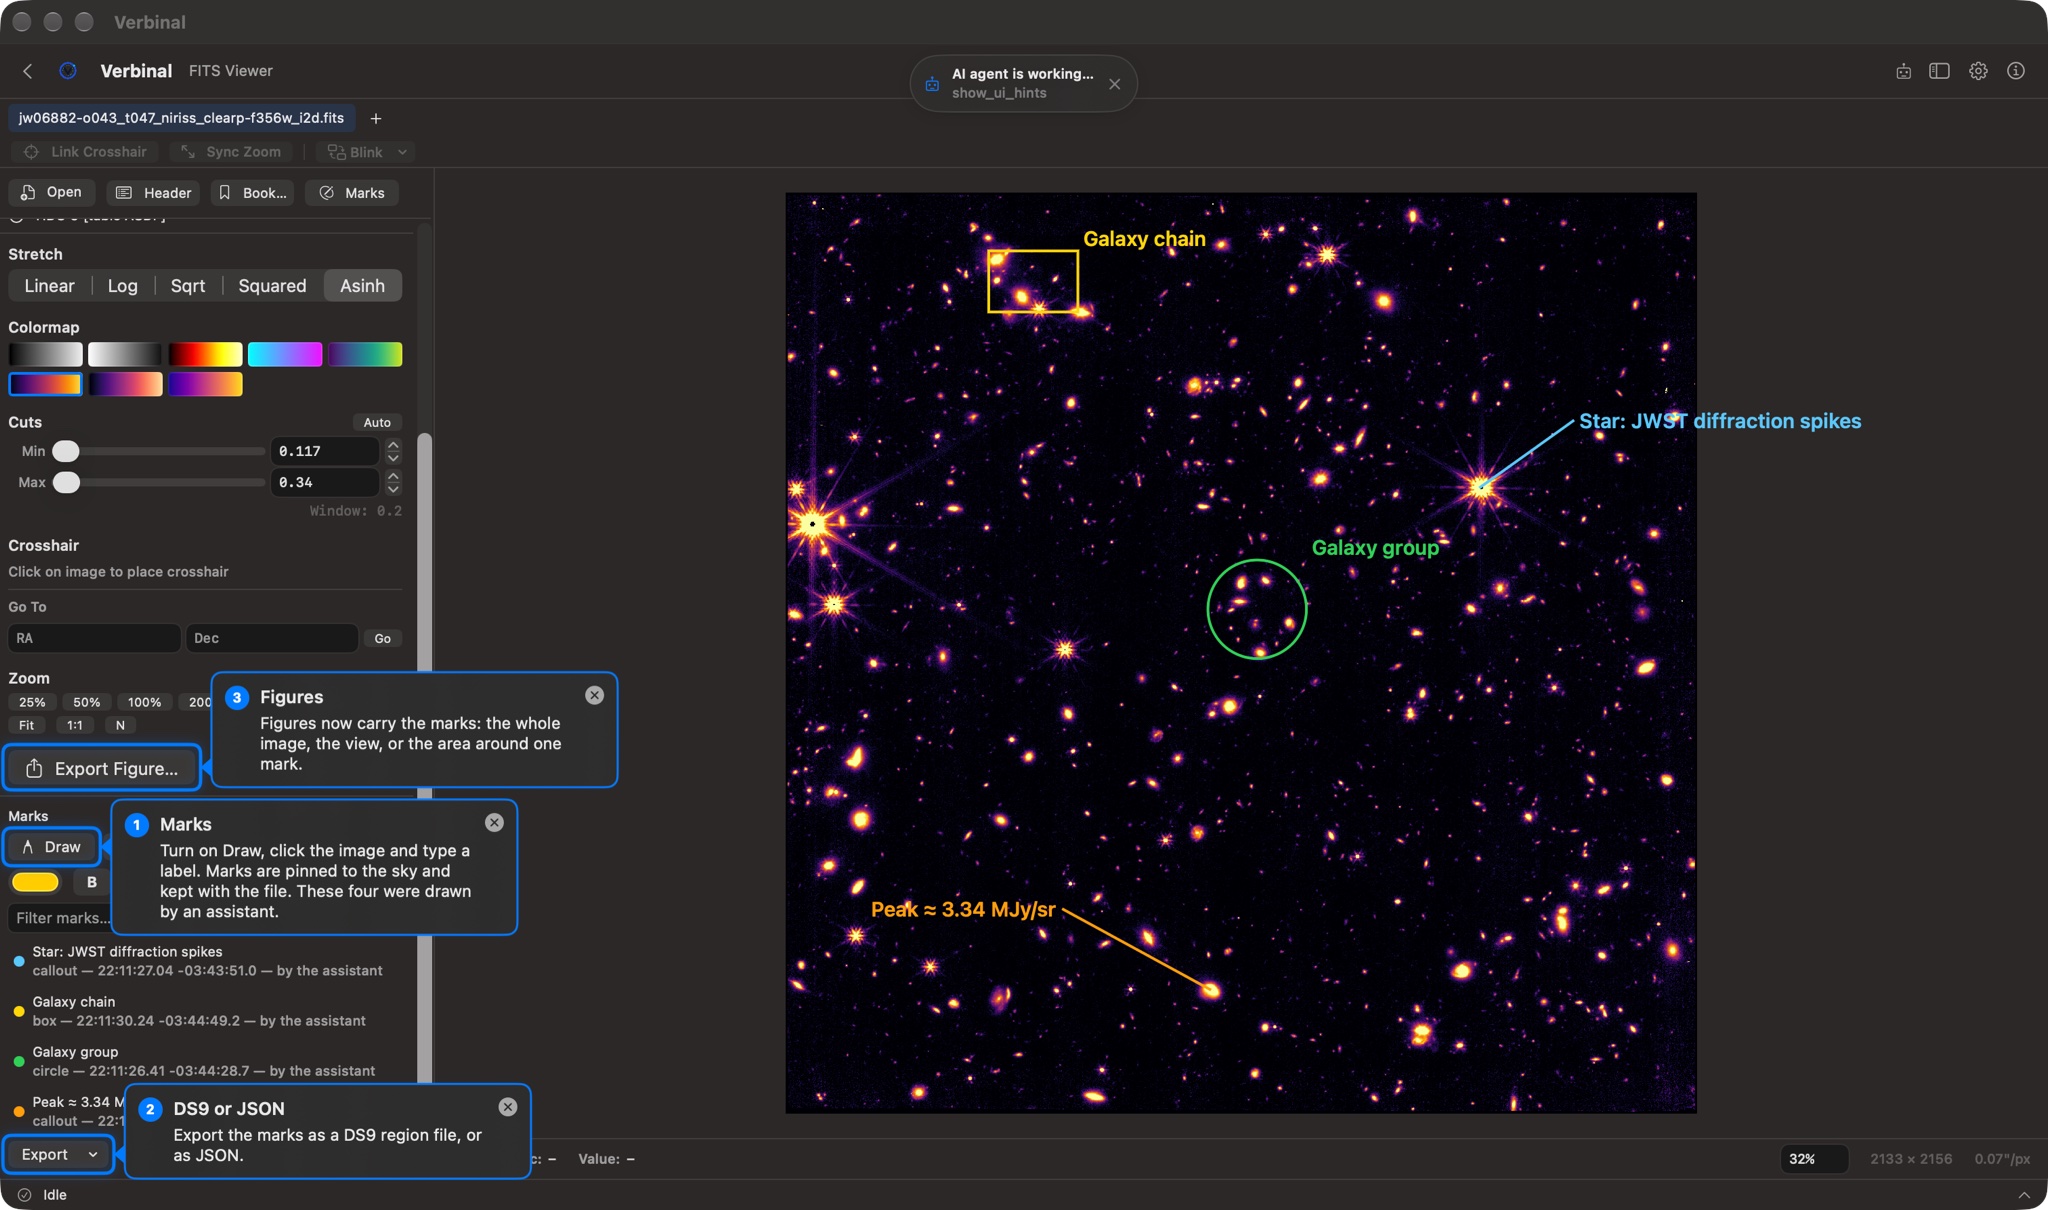Toggle the sidebar panel layout icon
Image resolution: width=2048 pixels, height=1210 pixels.
pos(1939,71)
